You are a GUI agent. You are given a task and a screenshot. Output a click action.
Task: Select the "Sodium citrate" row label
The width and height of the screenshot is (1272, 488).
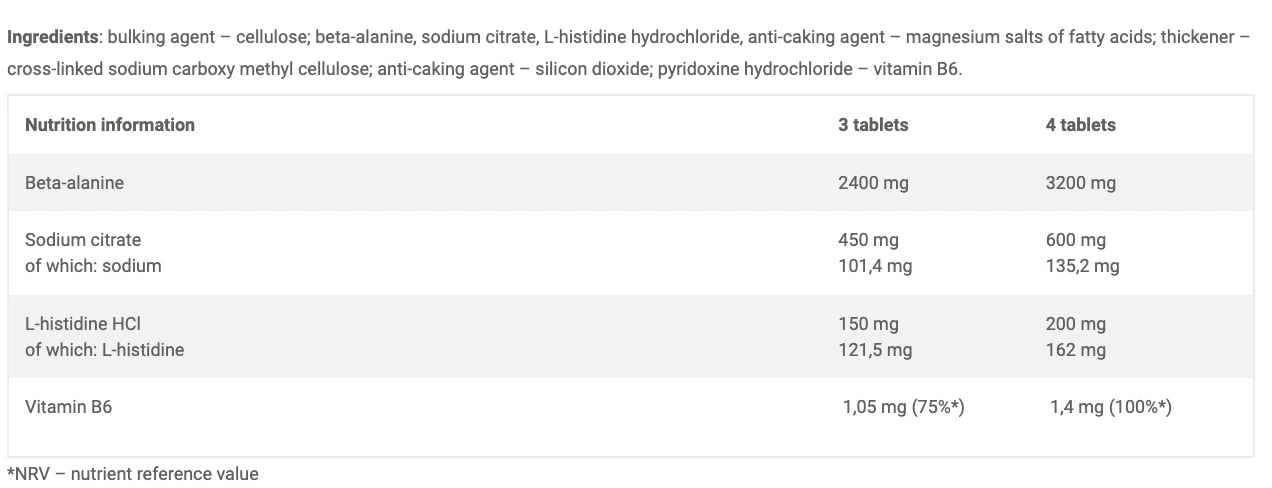83,240
